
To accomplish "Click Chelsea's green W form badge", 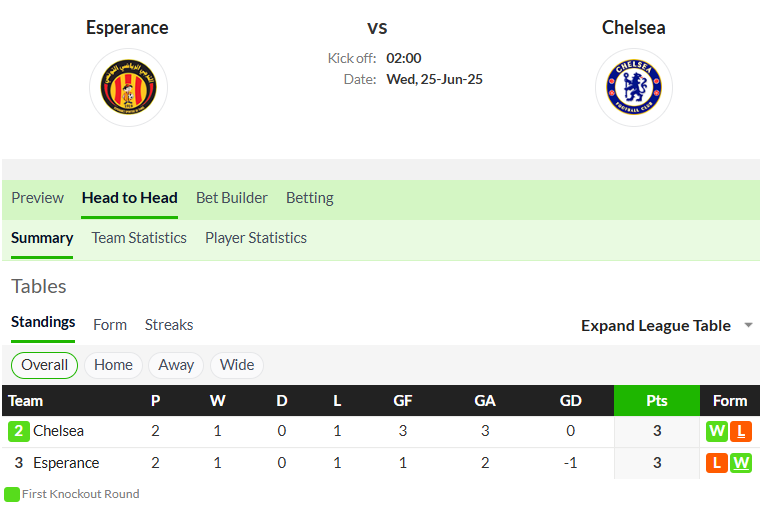I will (717, 431).
